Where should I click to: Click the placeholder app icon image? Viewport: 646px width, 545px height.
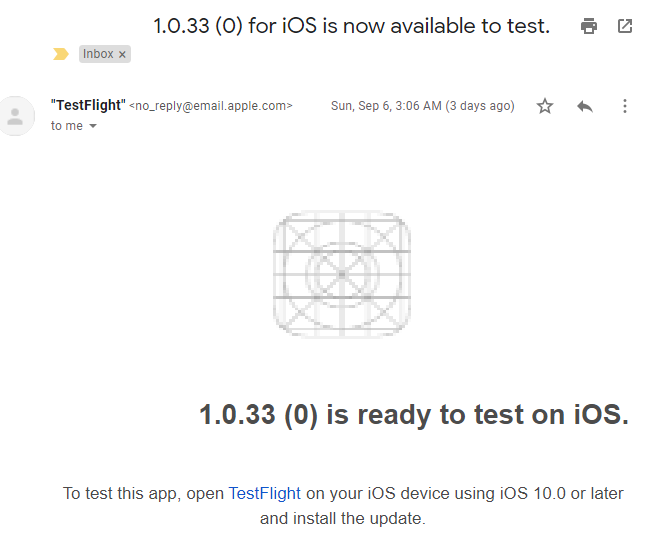click(342, 274)
